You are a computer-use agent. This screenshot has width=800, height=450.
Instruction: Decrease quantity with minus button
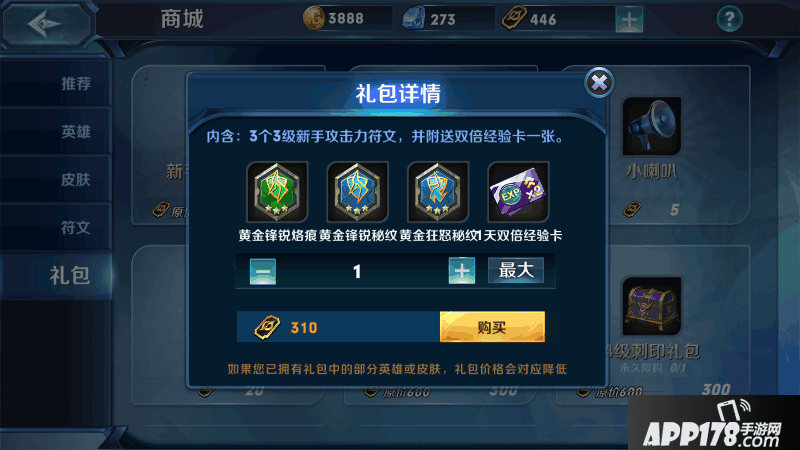click(263, 271)
